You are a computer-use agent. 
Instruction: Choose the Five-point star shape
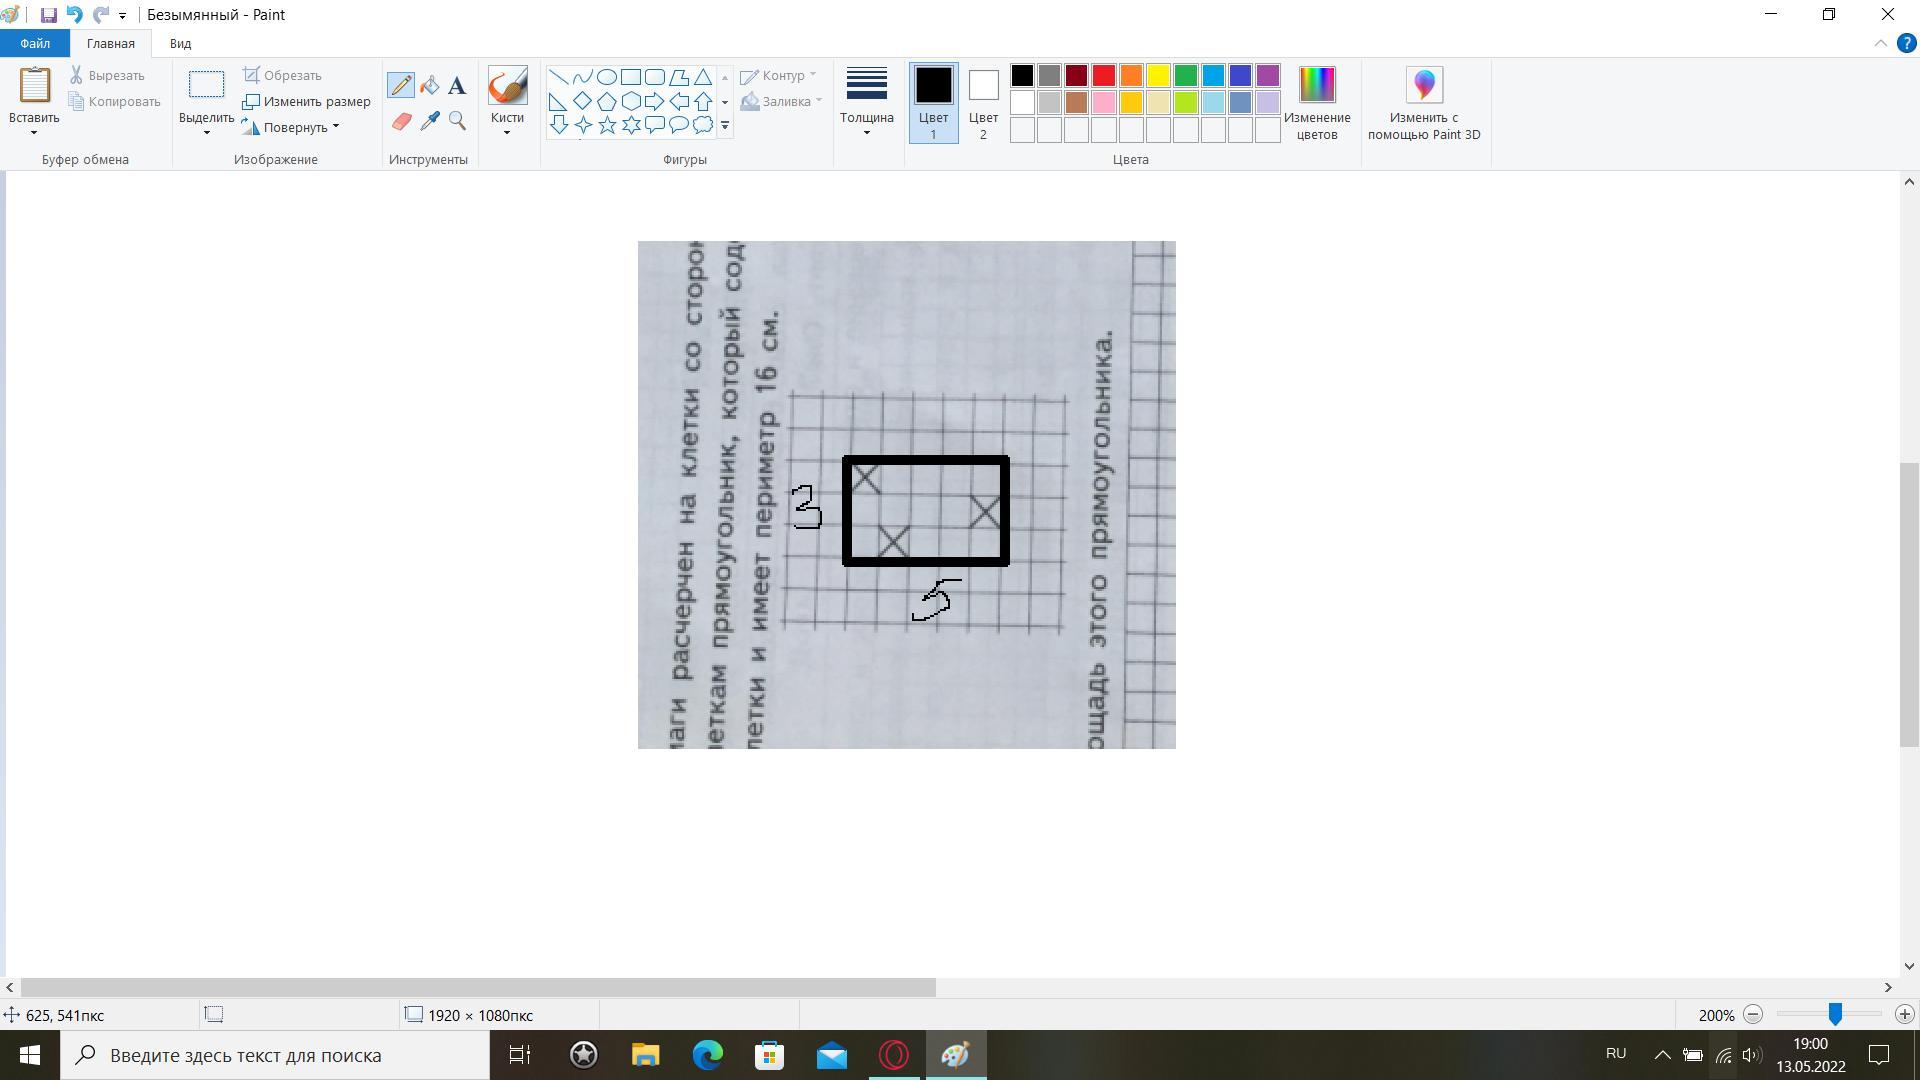point(607,125)
